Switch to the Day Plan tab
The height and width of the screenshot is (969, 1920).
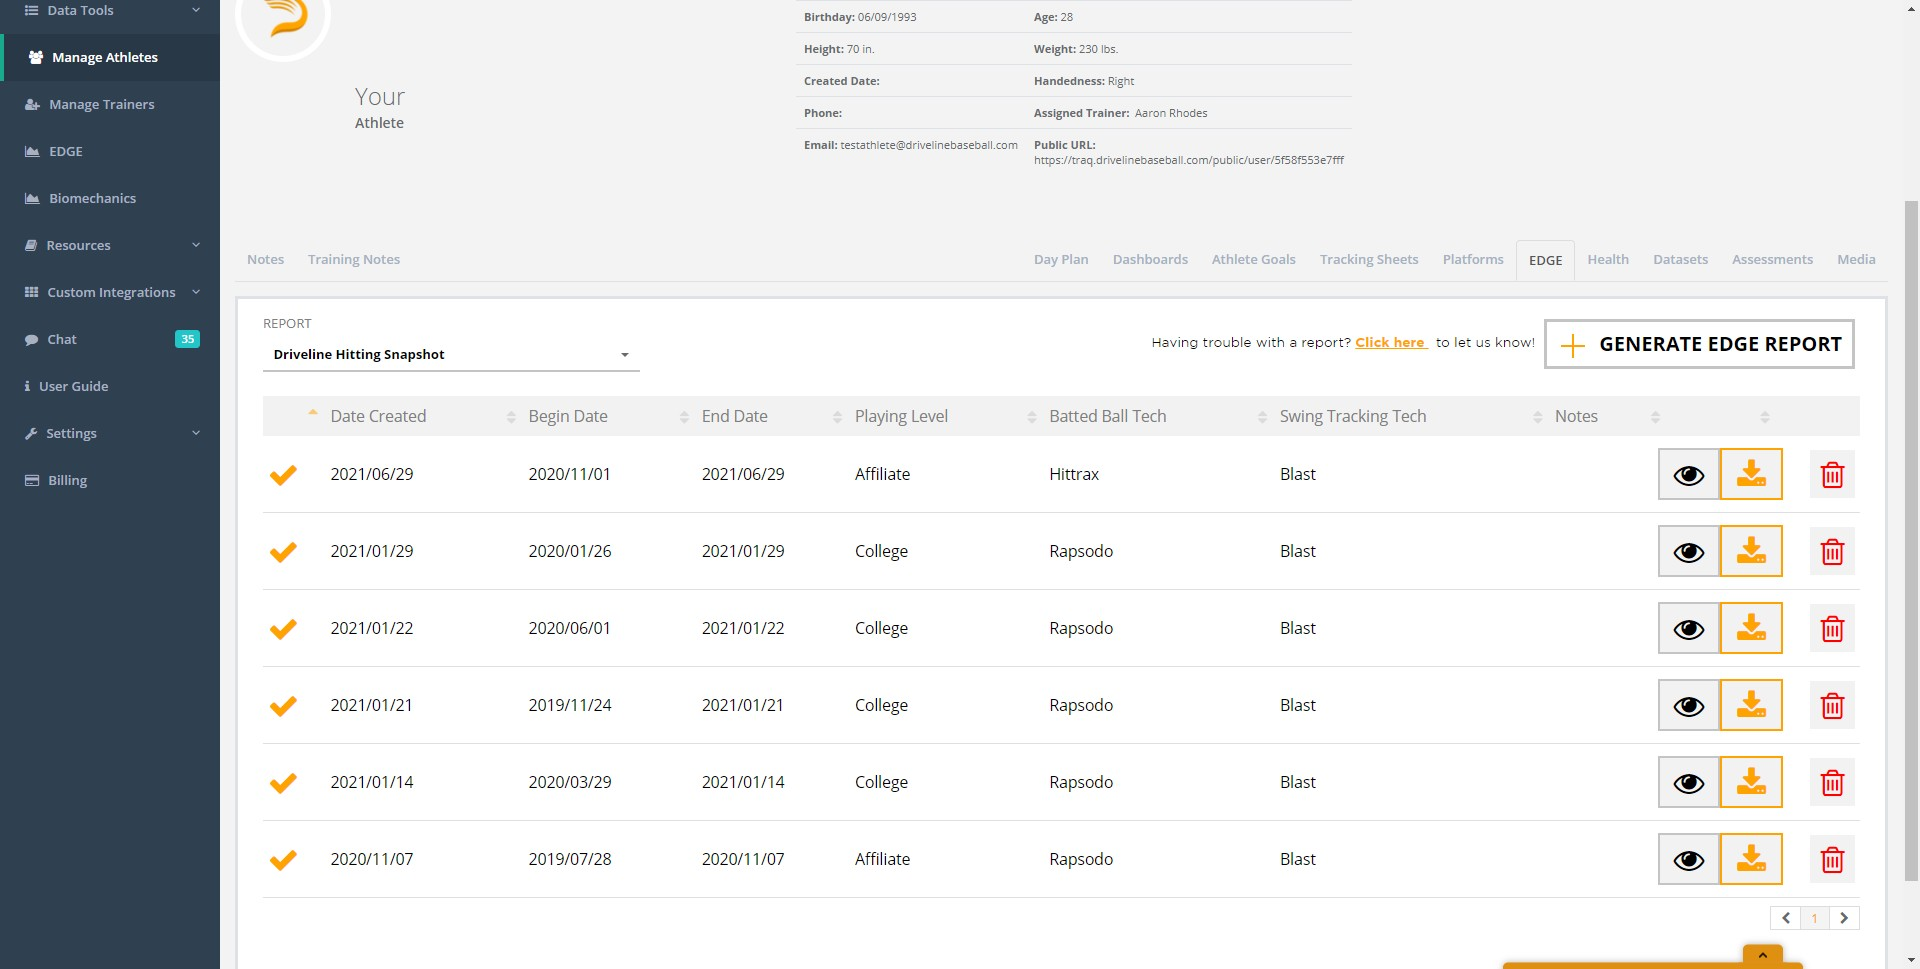1061,259
